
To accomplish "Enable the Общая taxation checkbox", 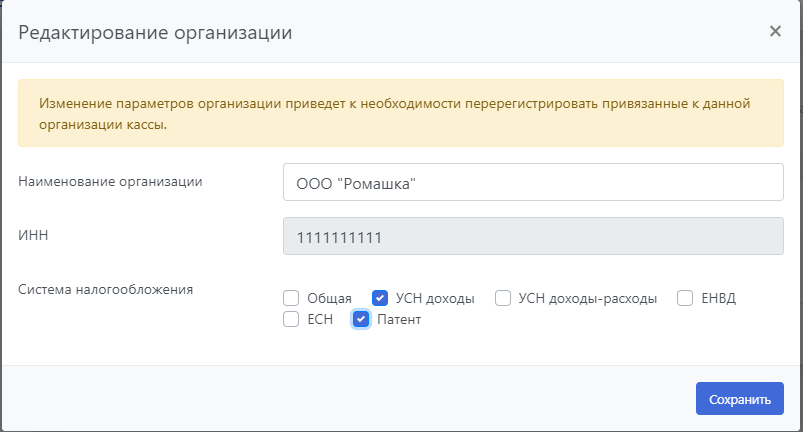I will pos(291,298).
